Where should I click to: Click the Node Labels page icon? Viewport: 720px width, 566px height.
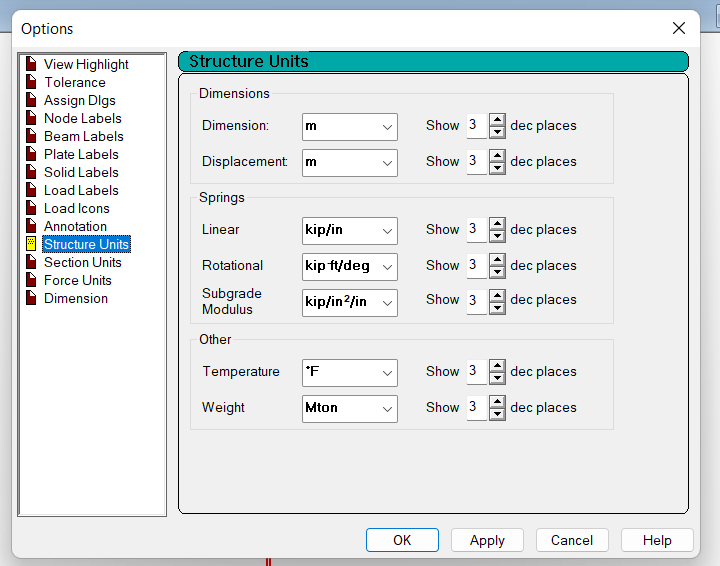tap(31, 118)
